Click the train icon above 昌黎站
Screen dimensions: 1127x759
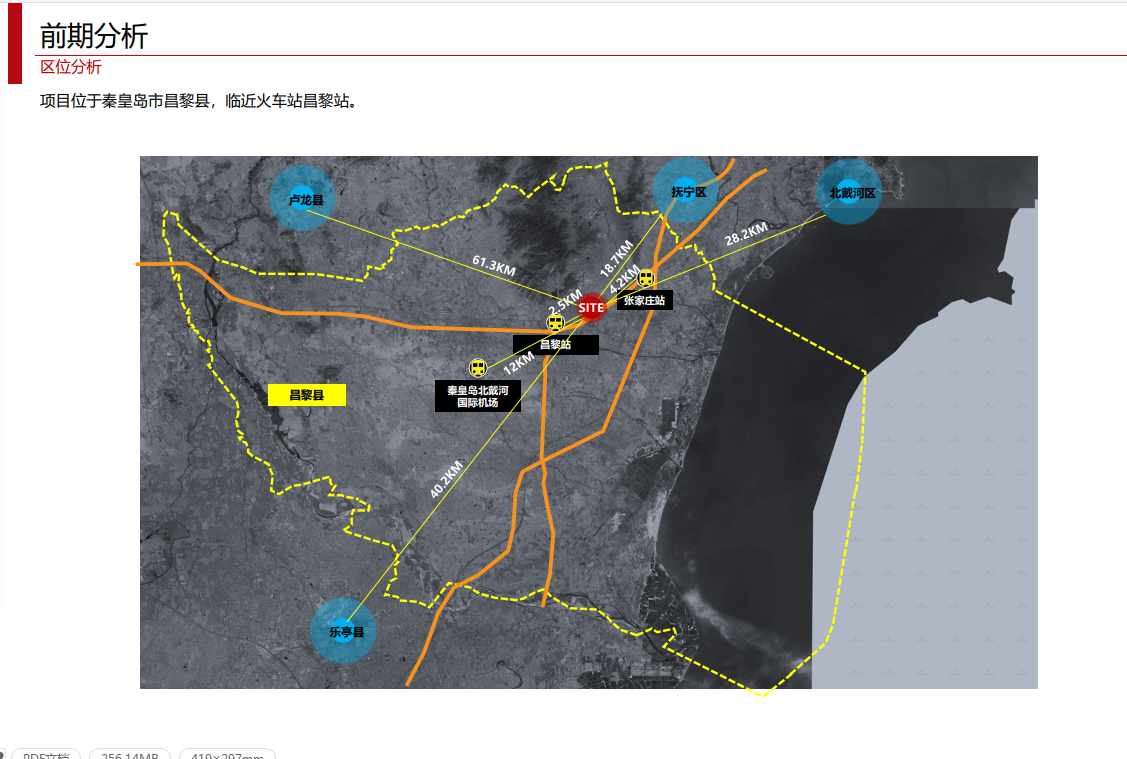555,322
